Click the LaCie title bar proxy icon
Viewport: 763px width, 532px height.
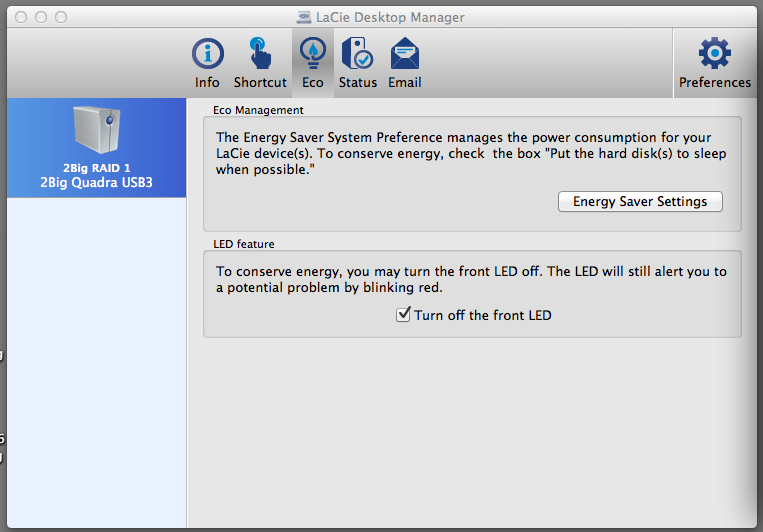304,18
